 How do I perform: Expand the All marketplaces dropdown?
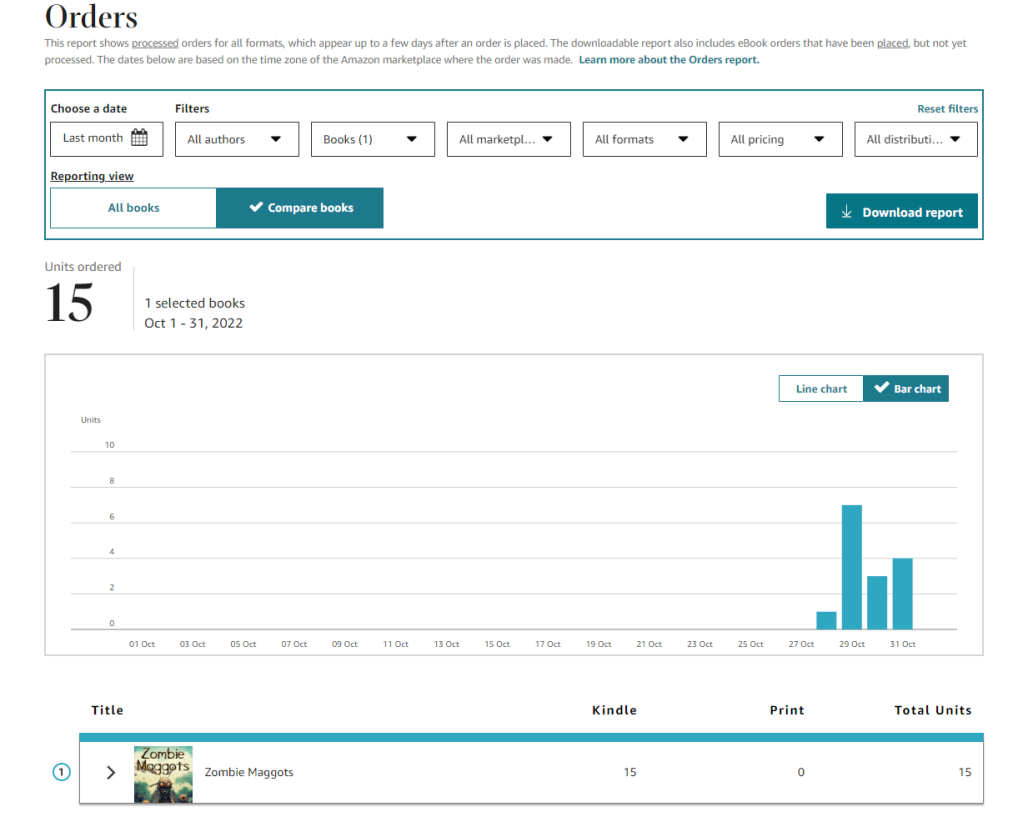[508, 139]
